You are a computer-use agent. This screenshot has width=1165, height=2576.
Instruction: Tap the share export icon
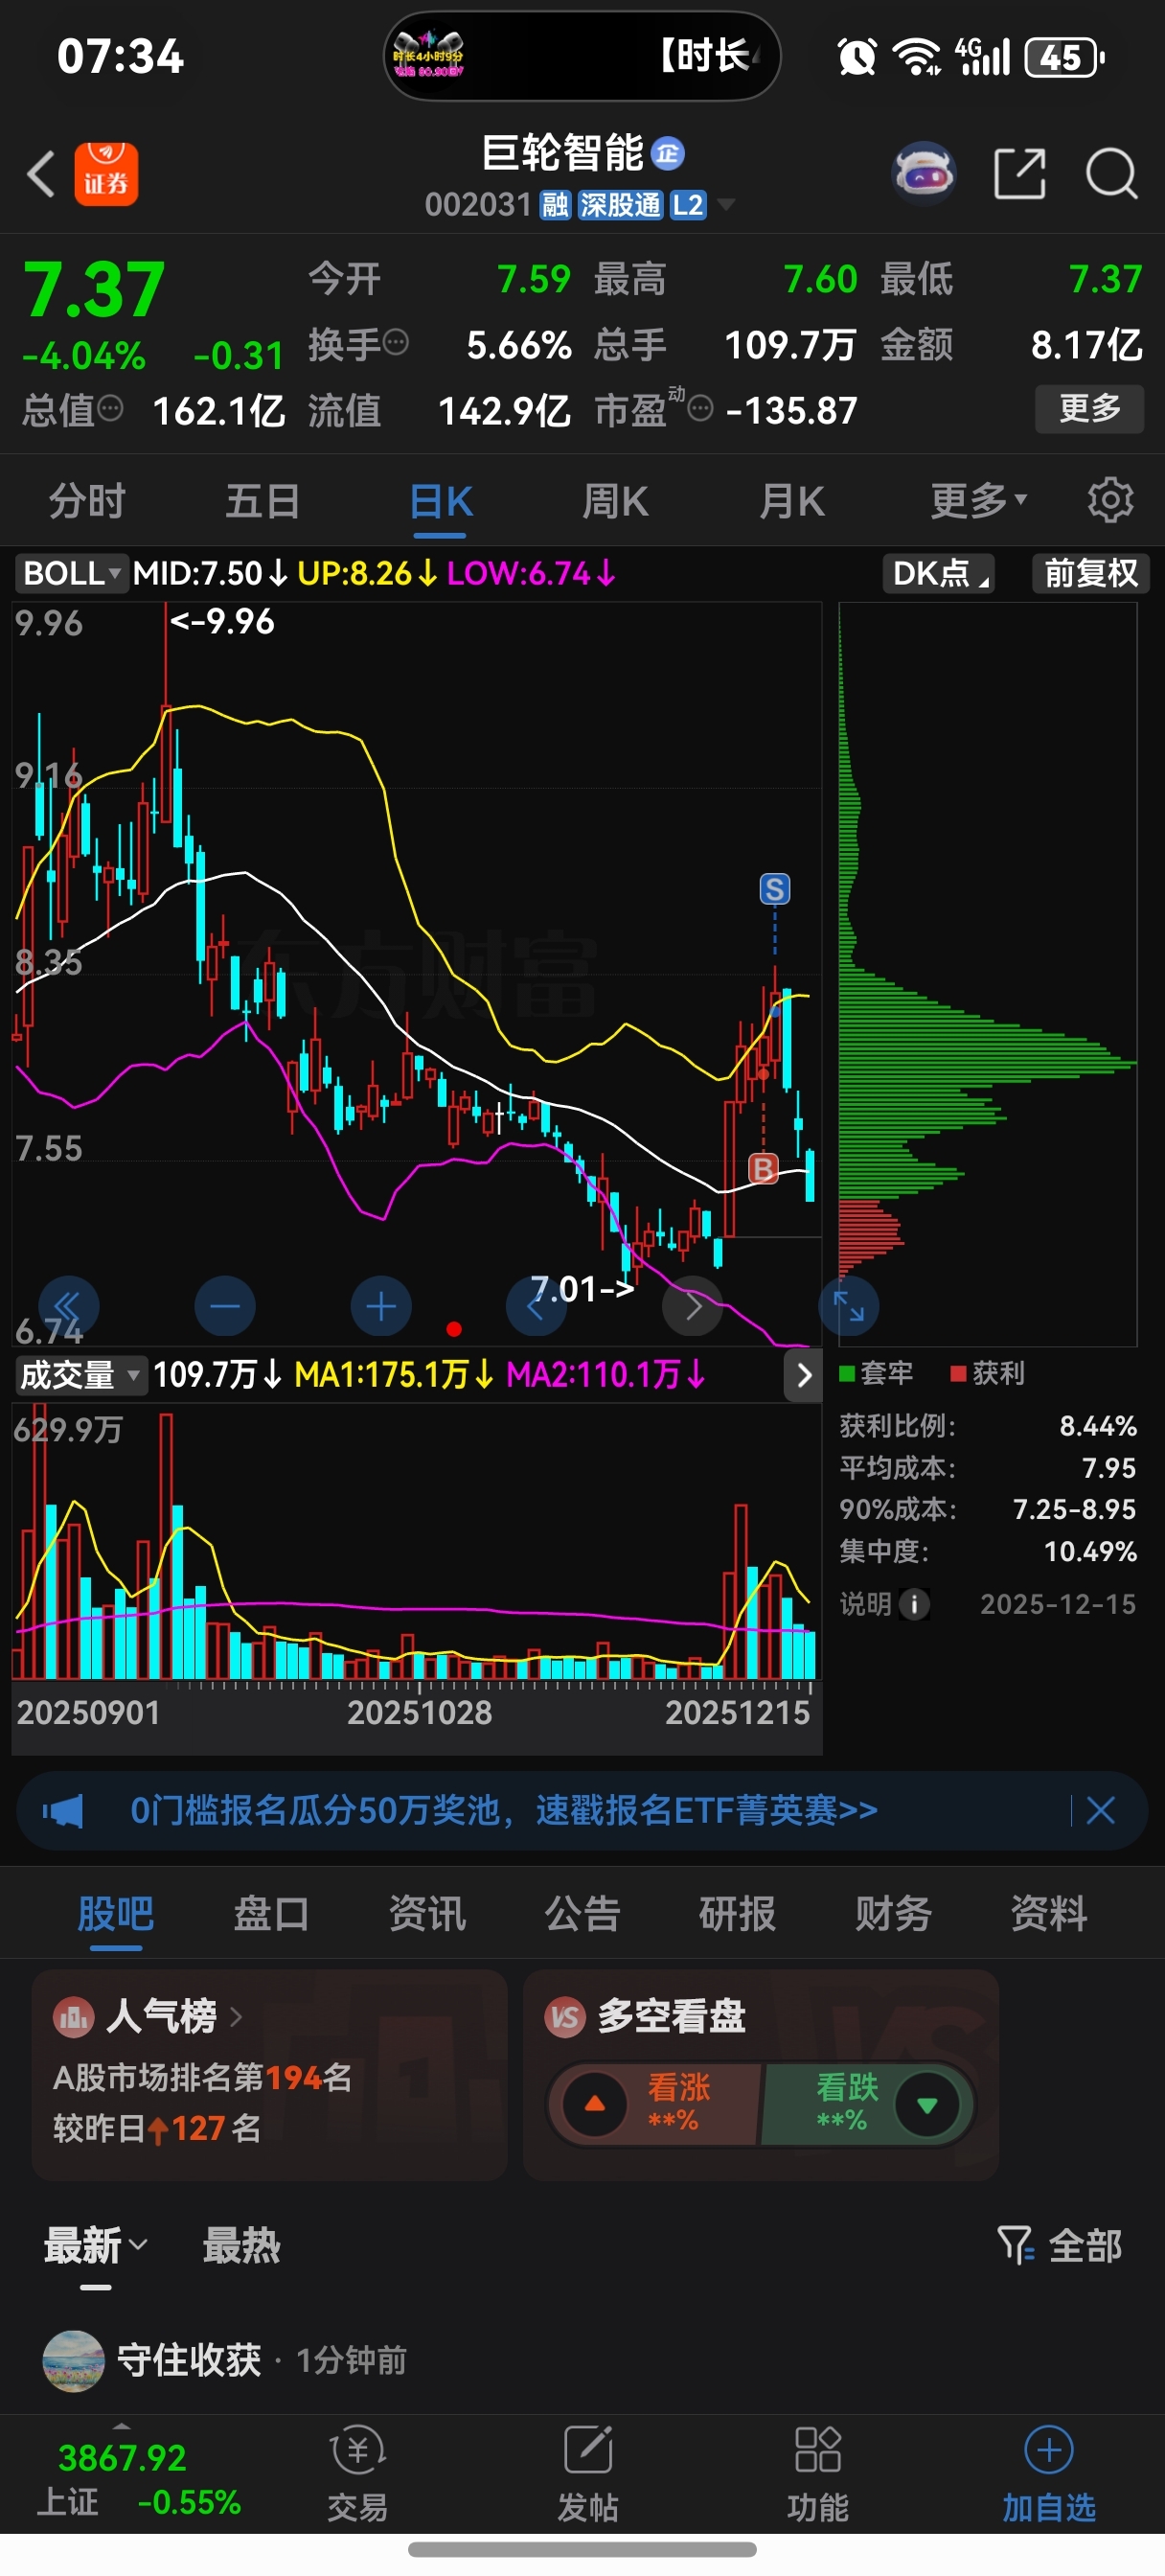pos(1020,174)
